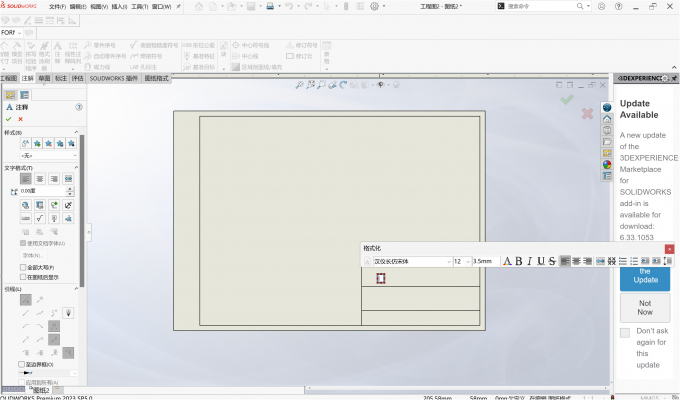Screen dimensions: 680x400
Task: Enable 全部大写 checkbox
Action: coord(23,267)
